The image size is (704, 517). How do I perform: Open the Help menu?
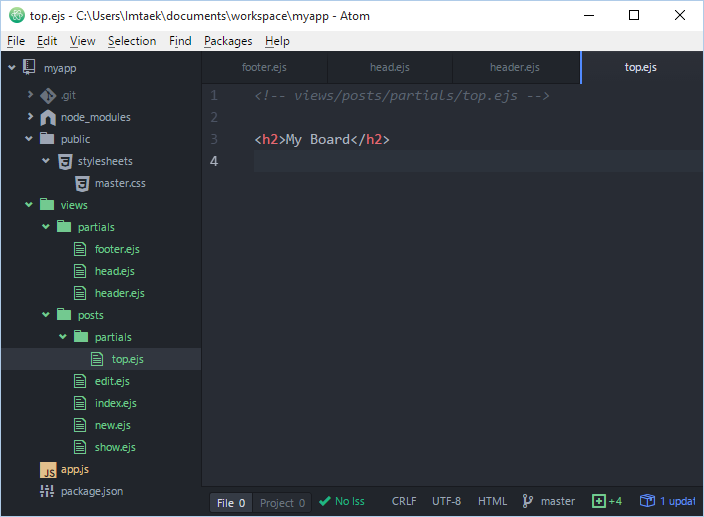[x=277, y=41]
